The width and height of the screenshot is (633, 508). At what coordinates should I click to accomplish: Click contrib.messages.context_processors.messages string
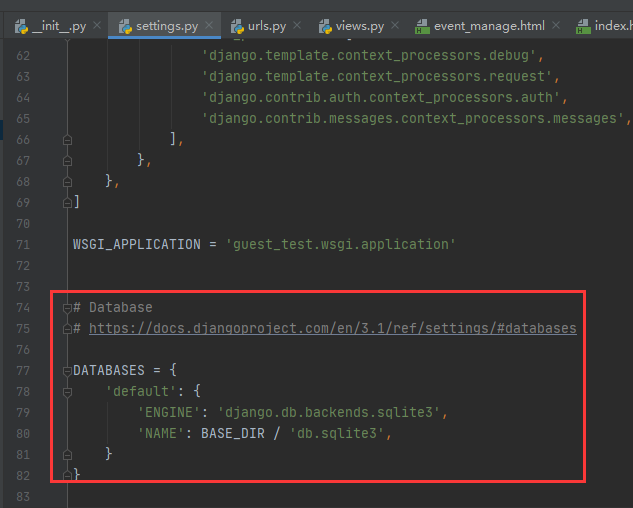coord(413,118)
